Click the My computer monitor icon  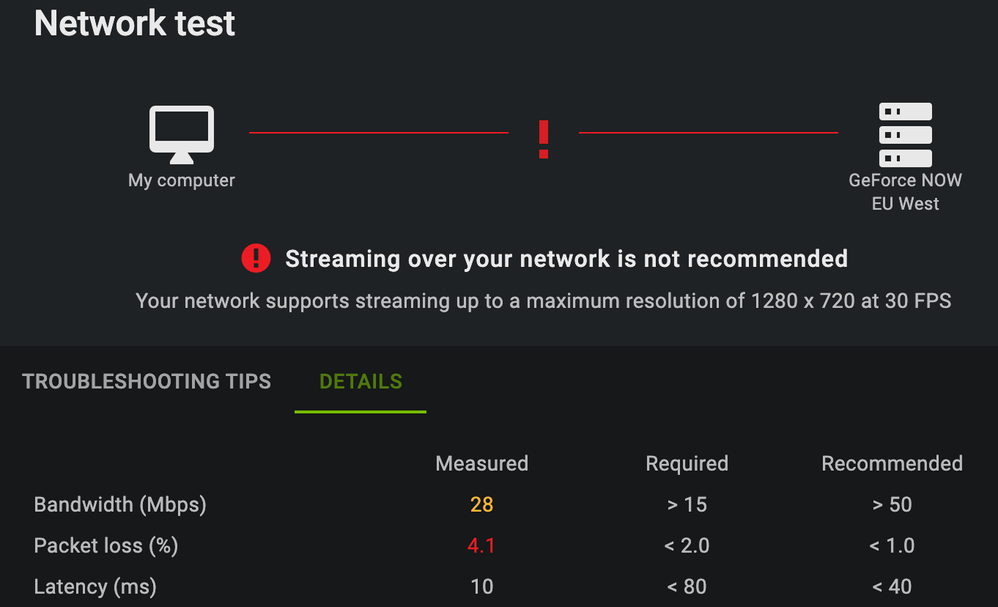(181, 133)
